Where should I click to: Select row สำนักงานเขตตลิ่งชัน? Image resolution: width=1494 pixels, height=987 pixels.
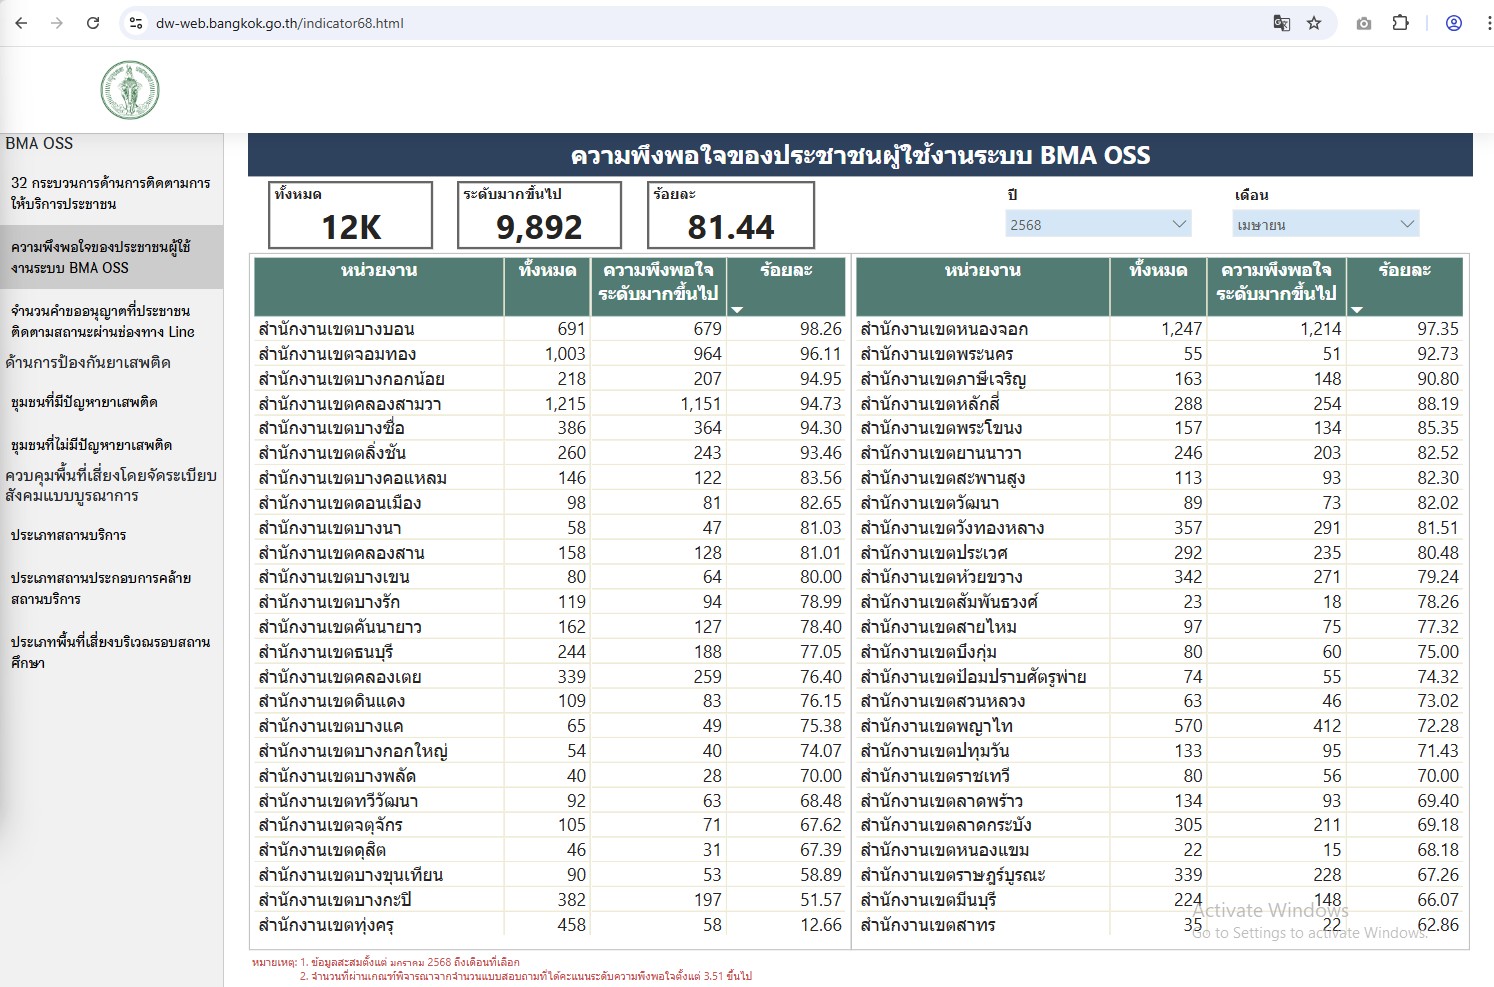[550, 453]
